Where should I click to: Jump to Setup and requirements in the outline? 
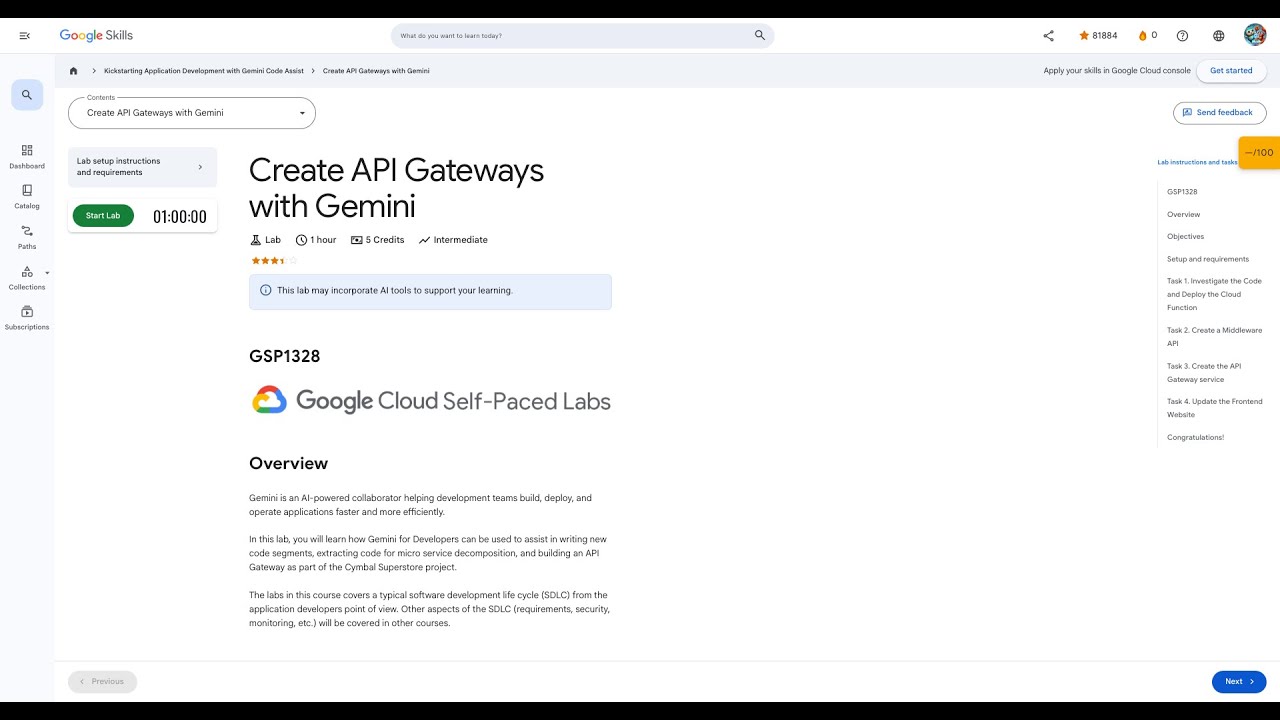point(1208,259)
